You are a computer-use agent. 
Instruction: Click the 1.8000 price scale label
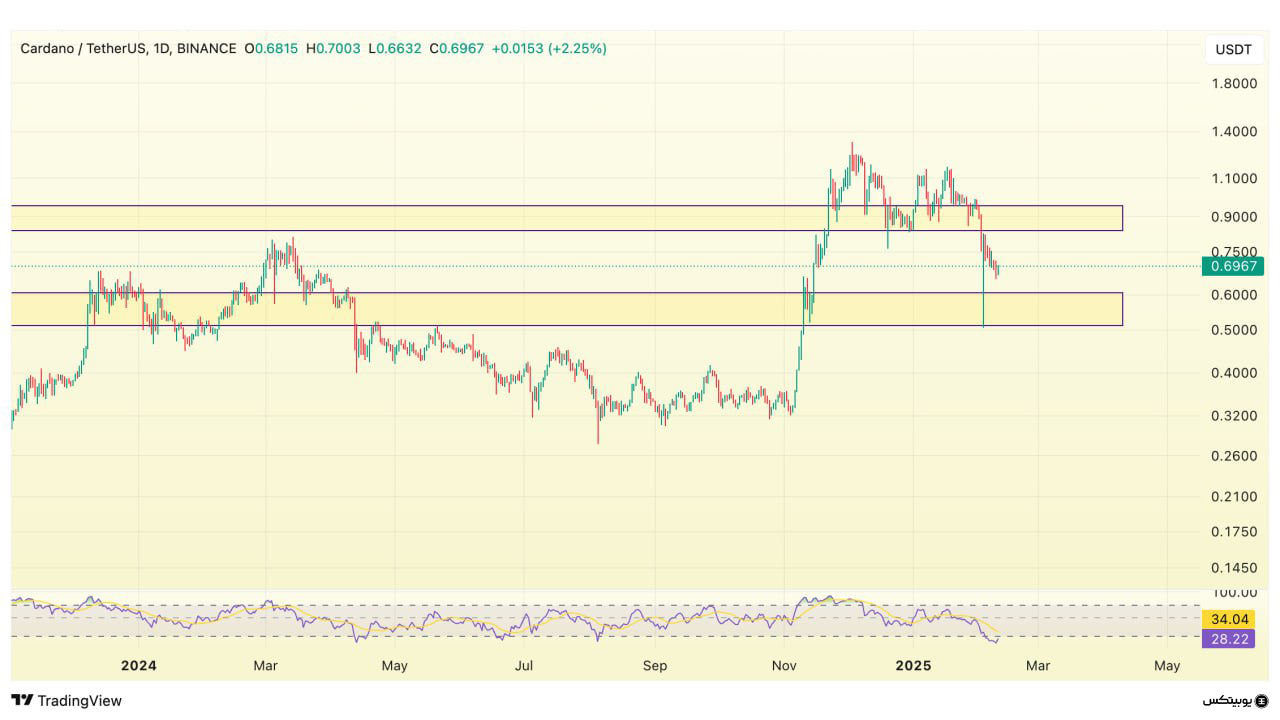pyautogui.click(x=1233, y=83)
